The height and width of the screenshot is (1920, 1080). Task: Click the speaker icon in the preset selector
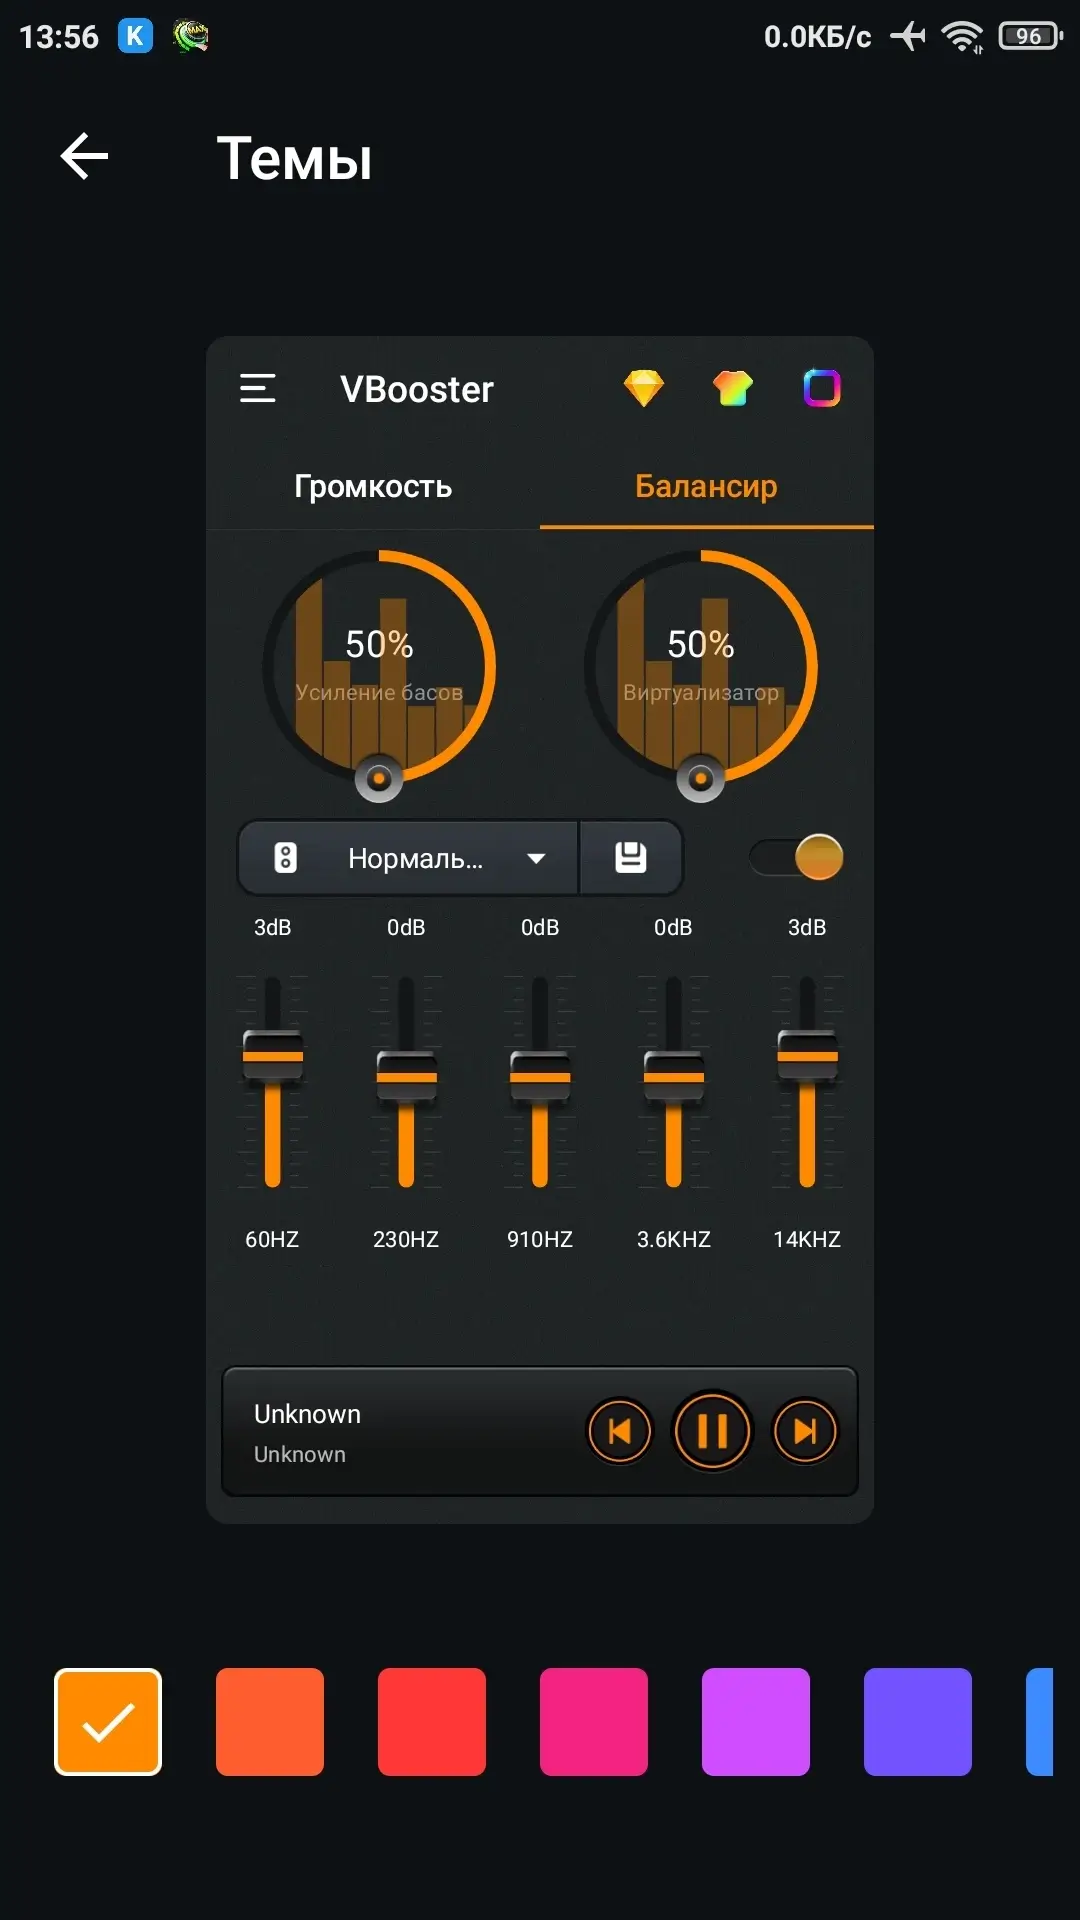286,858
